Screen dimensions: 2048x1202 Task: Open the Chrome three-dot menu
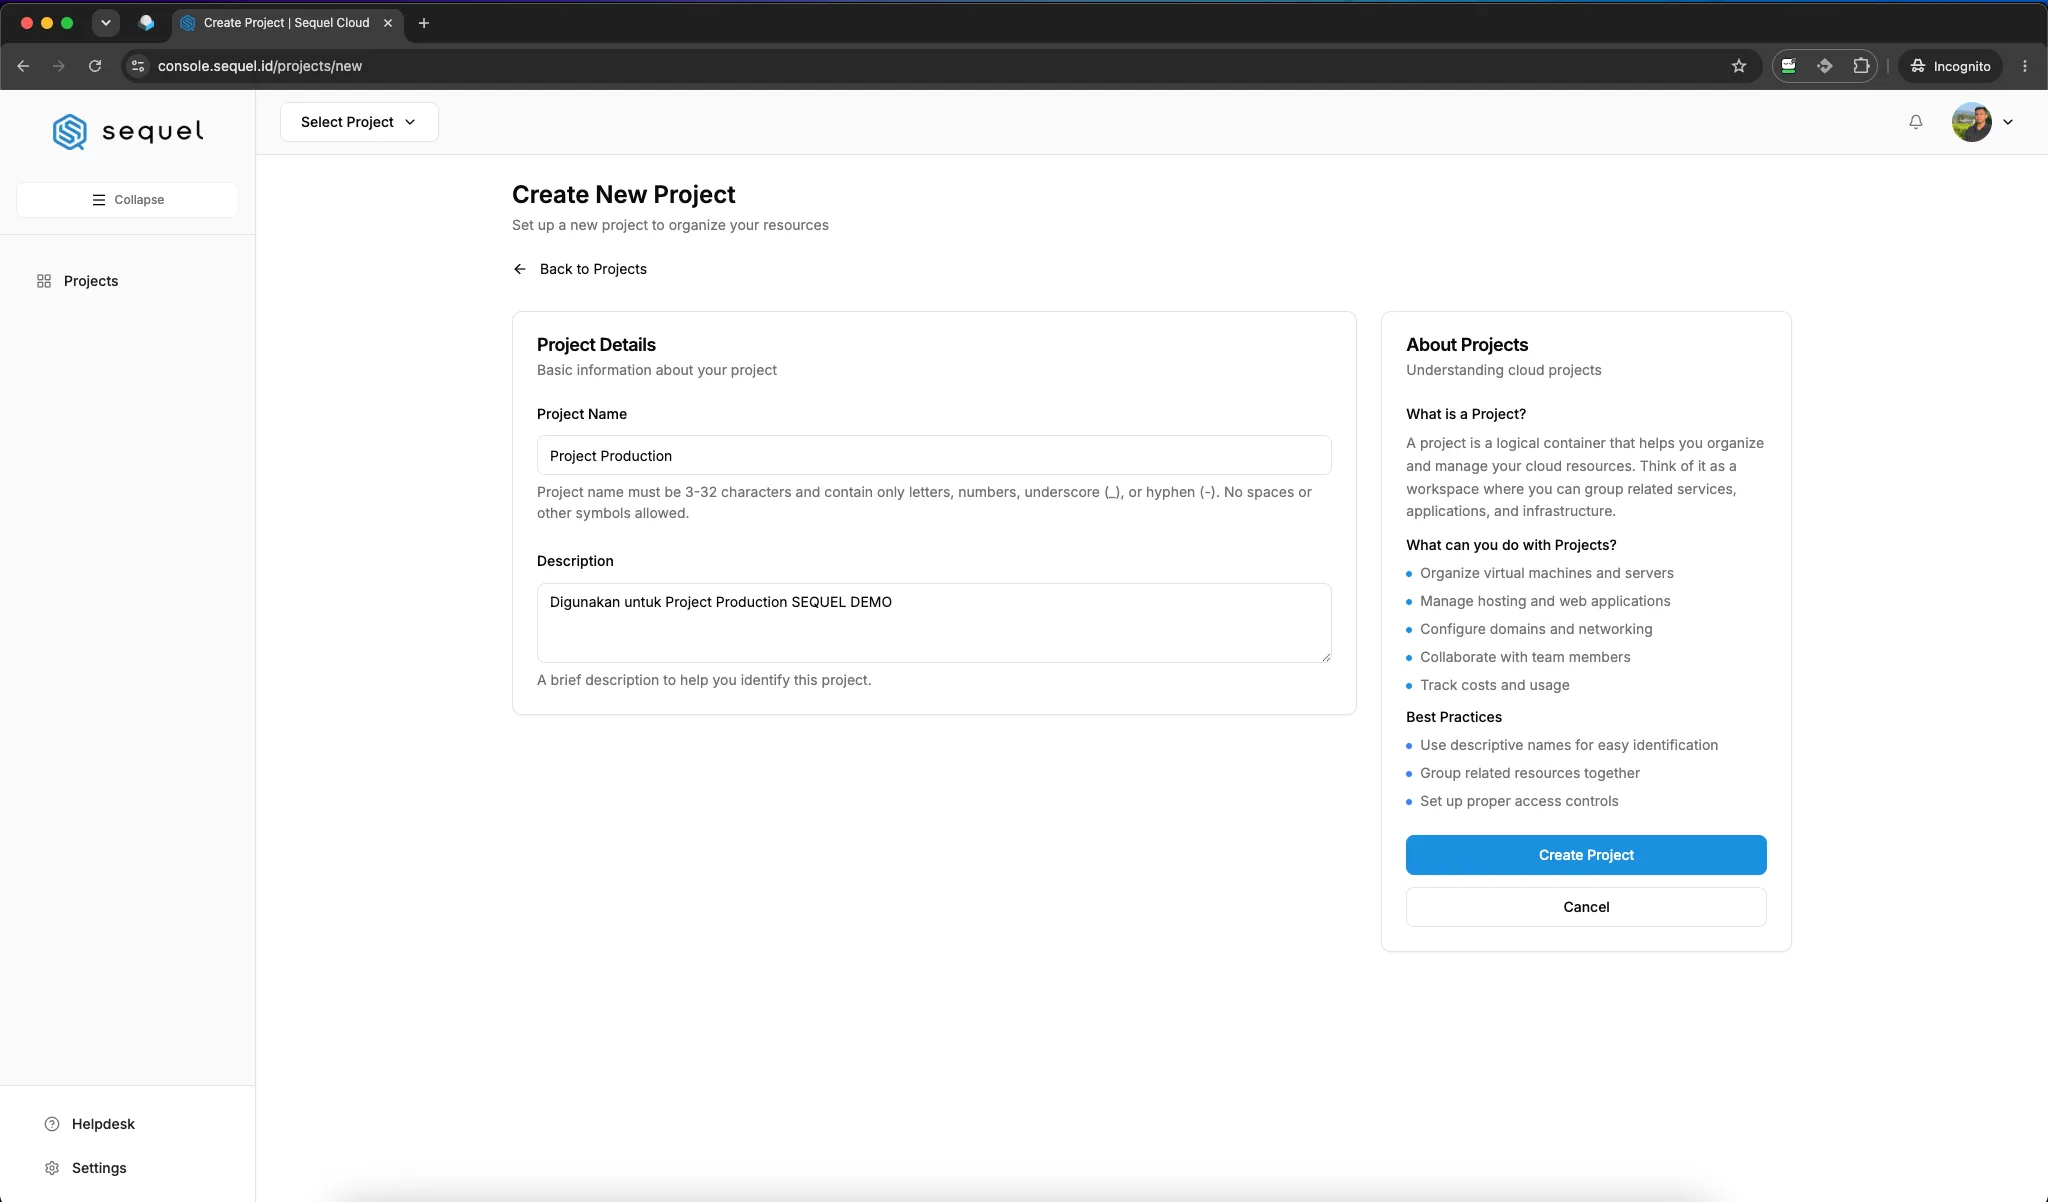pyautogui.click(x=2025, y=66)
